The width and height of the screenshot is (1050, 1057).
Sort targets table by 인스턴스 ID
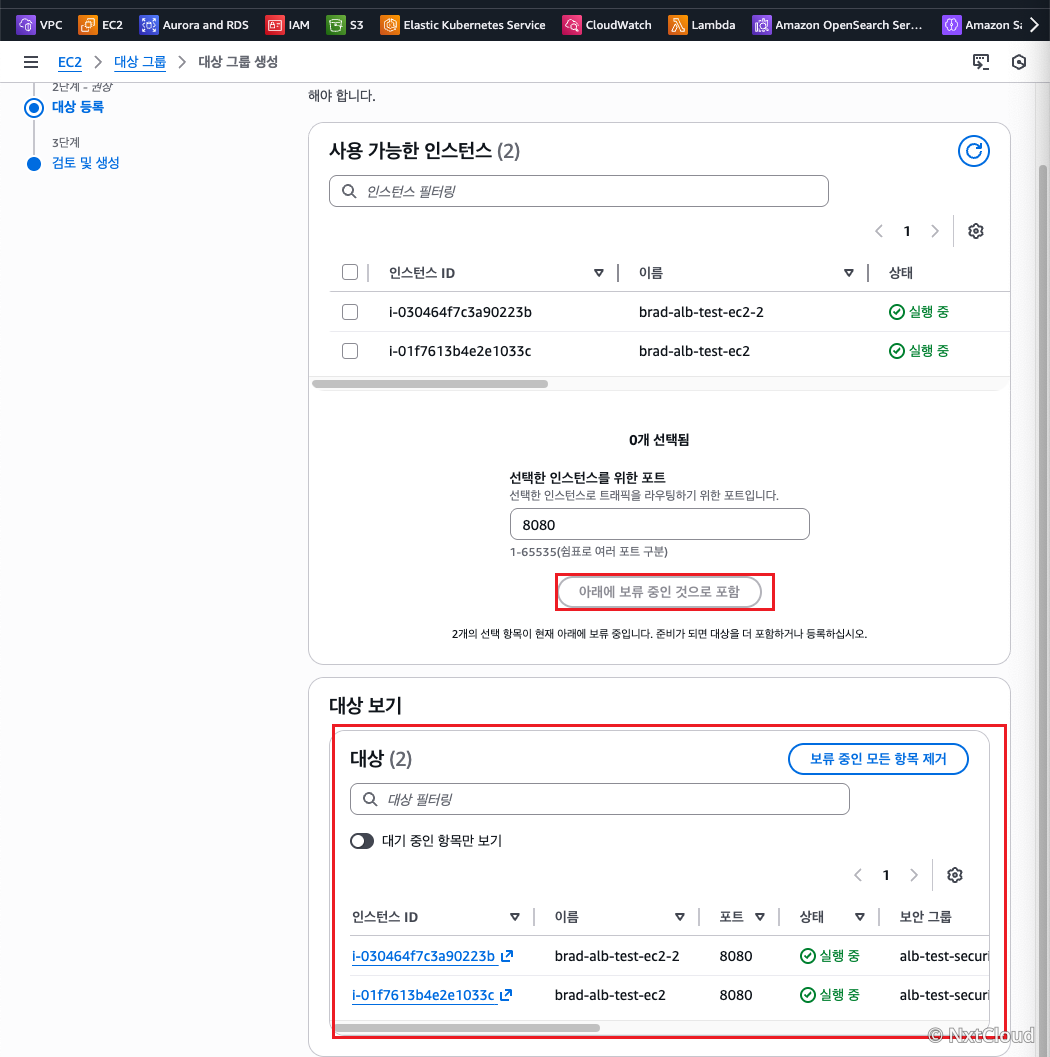515,917
